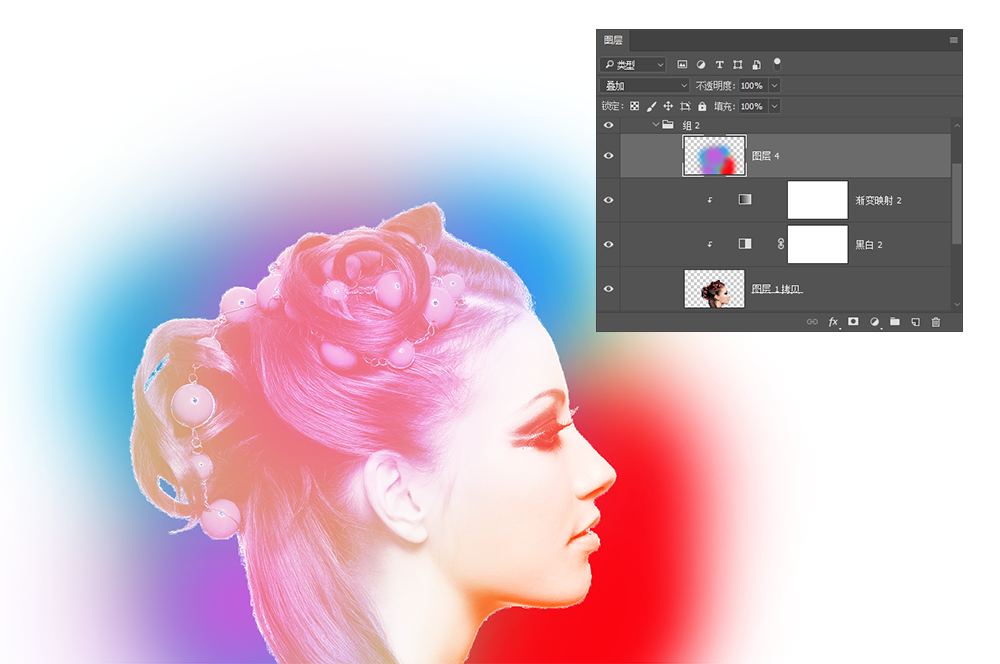This screenshot has width=1000, height=664.
Task: Hide the 黑白 2 adjustment layer
Action: tap(608, 244)
